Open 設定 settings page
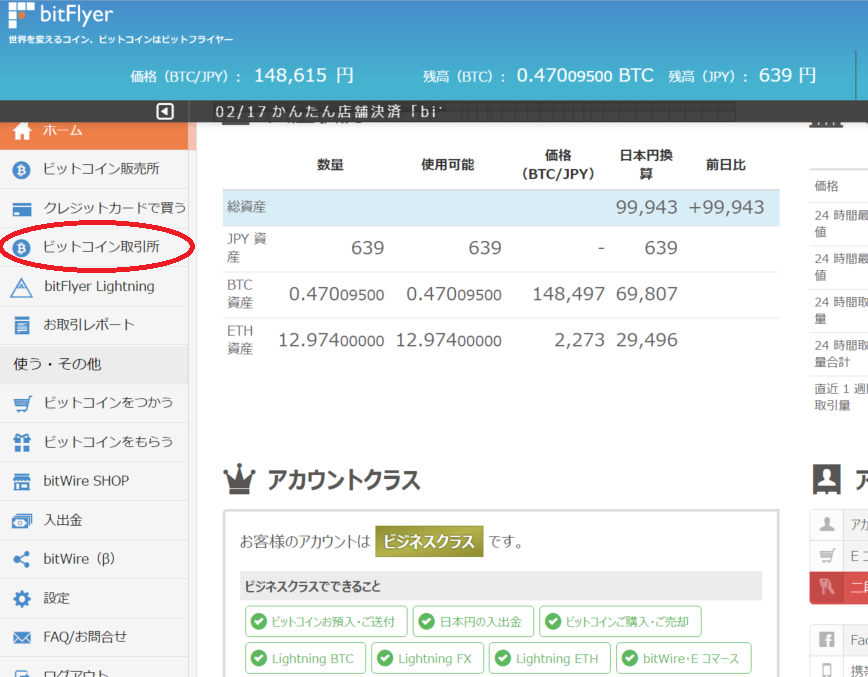868x677 pixels. click(x=94, y=598)
